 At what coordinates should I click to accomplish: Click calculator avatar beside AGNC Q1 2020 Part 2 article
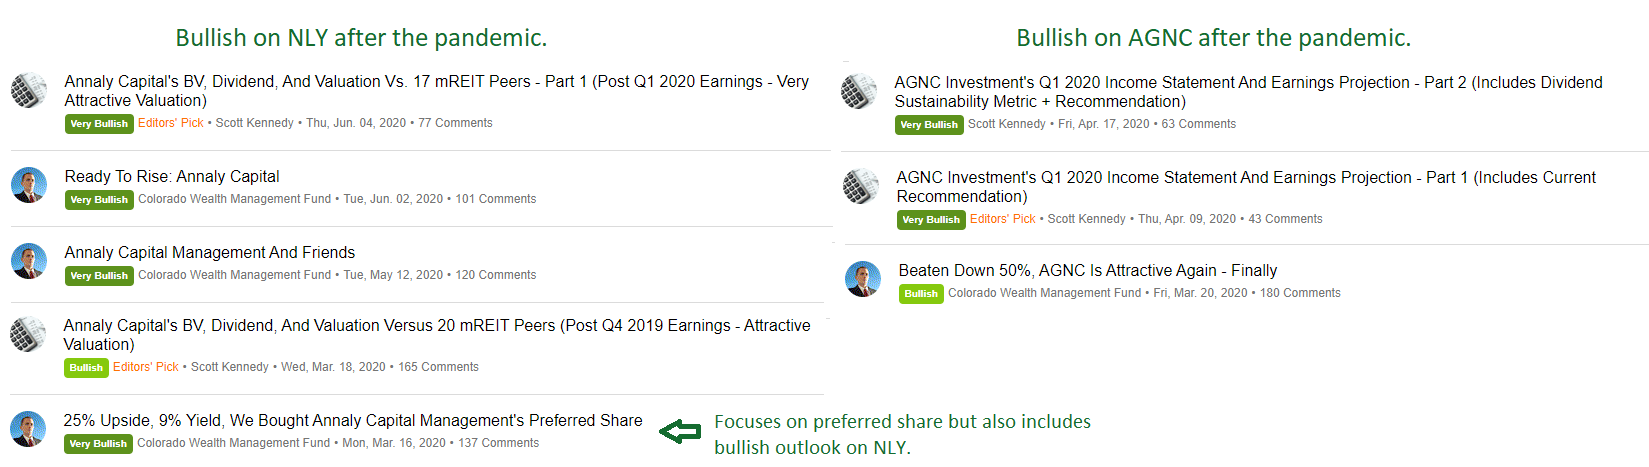tap(859, 91)
